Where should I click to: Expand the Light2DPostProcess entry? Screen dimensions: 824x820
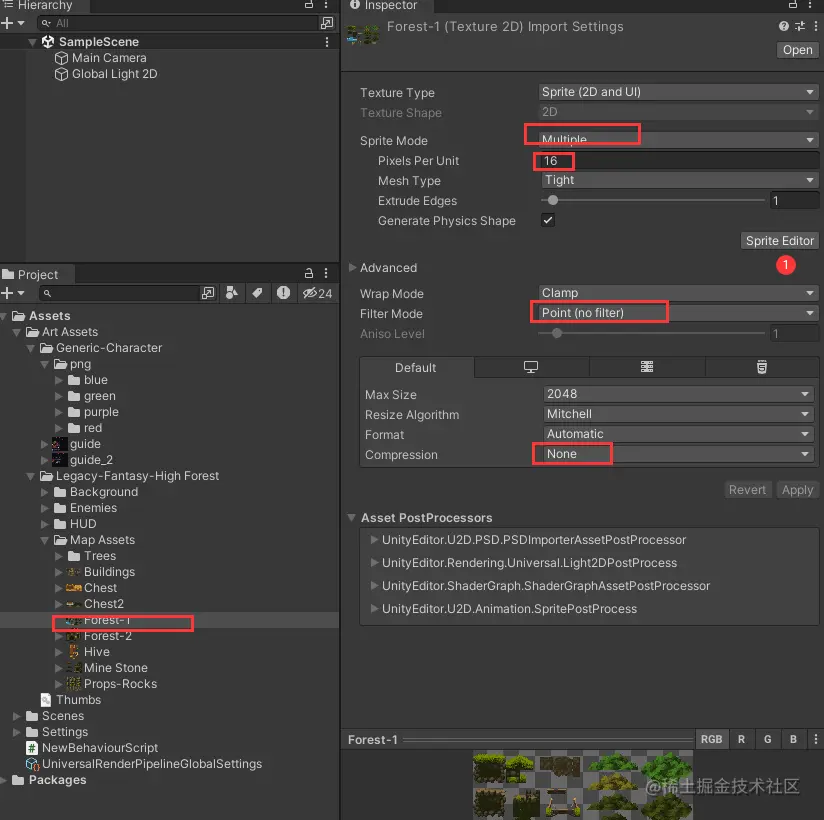coord(374,562)
